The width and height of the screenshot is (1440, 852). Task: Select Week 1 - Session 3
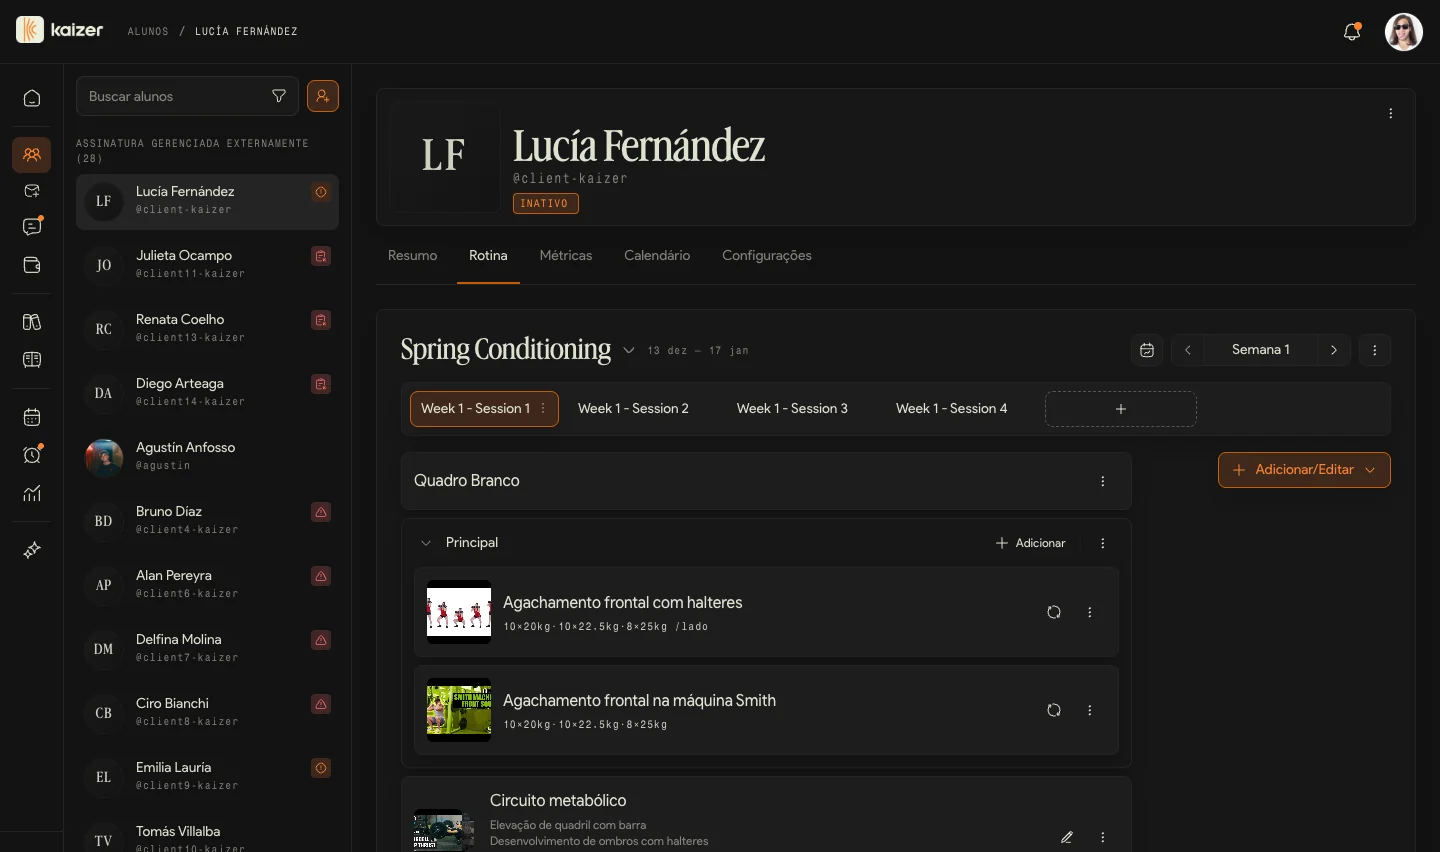(x=792, y=409)
